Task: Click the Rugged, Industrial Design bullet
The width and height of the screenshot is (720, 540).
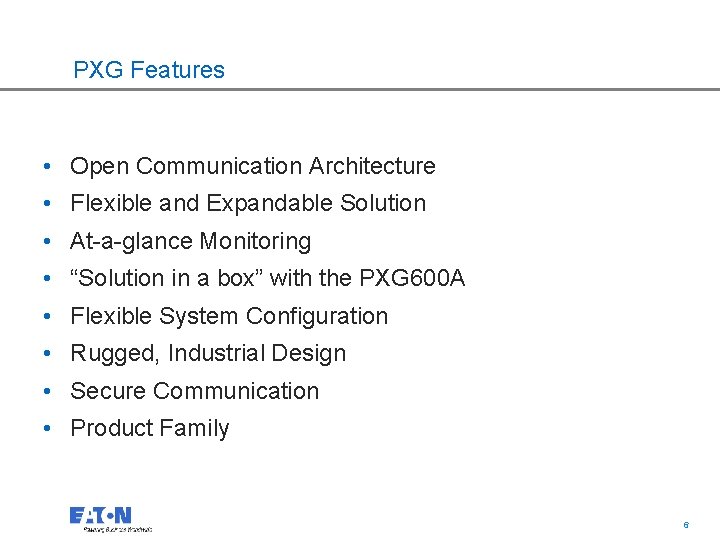Action: [208, 354]
